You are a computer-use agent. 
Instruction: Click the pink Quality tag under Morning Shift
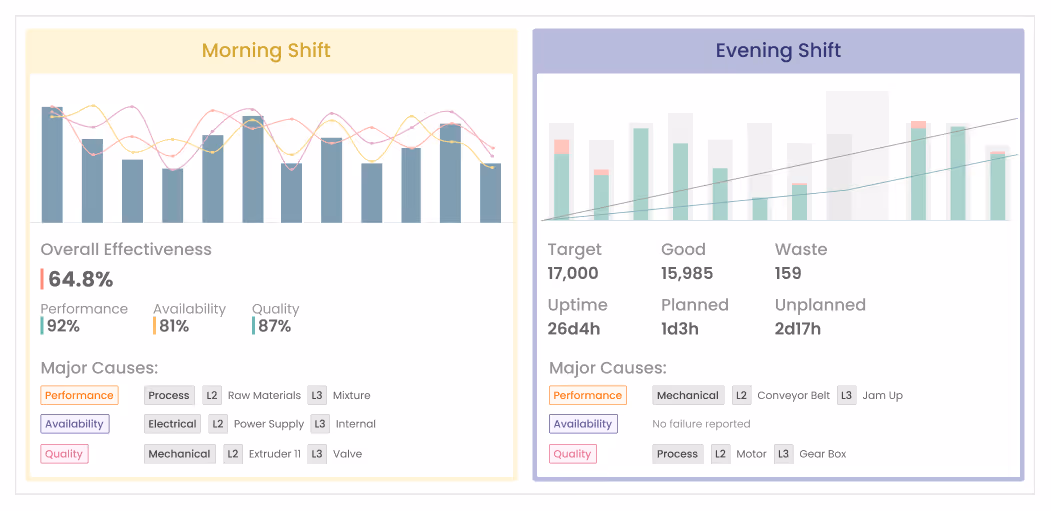tap(64, 454)
